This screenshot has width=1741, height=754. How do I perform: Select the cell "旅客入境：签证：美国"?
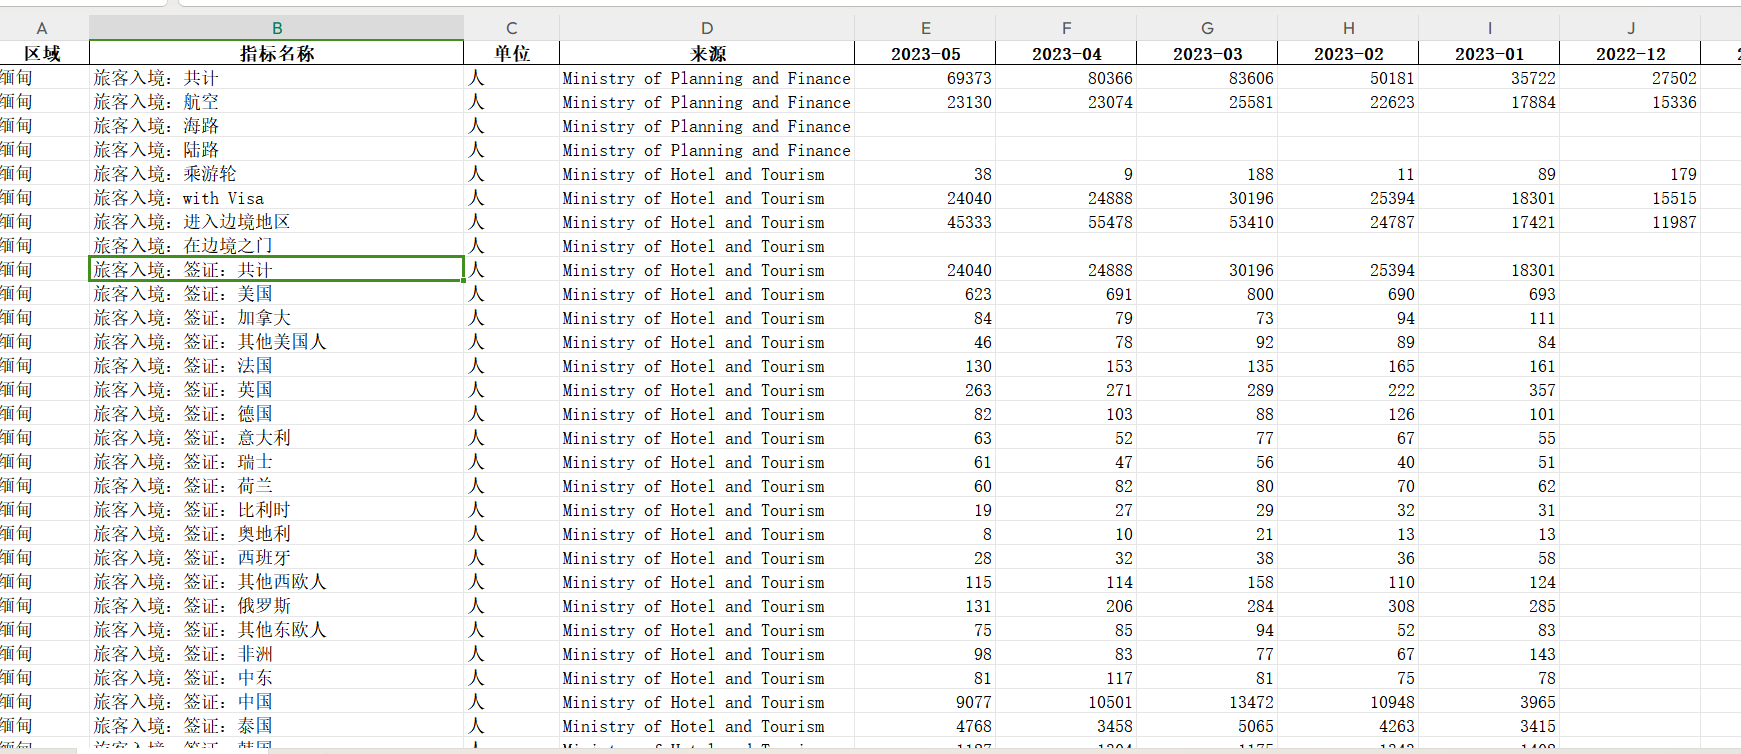point(277,293)
